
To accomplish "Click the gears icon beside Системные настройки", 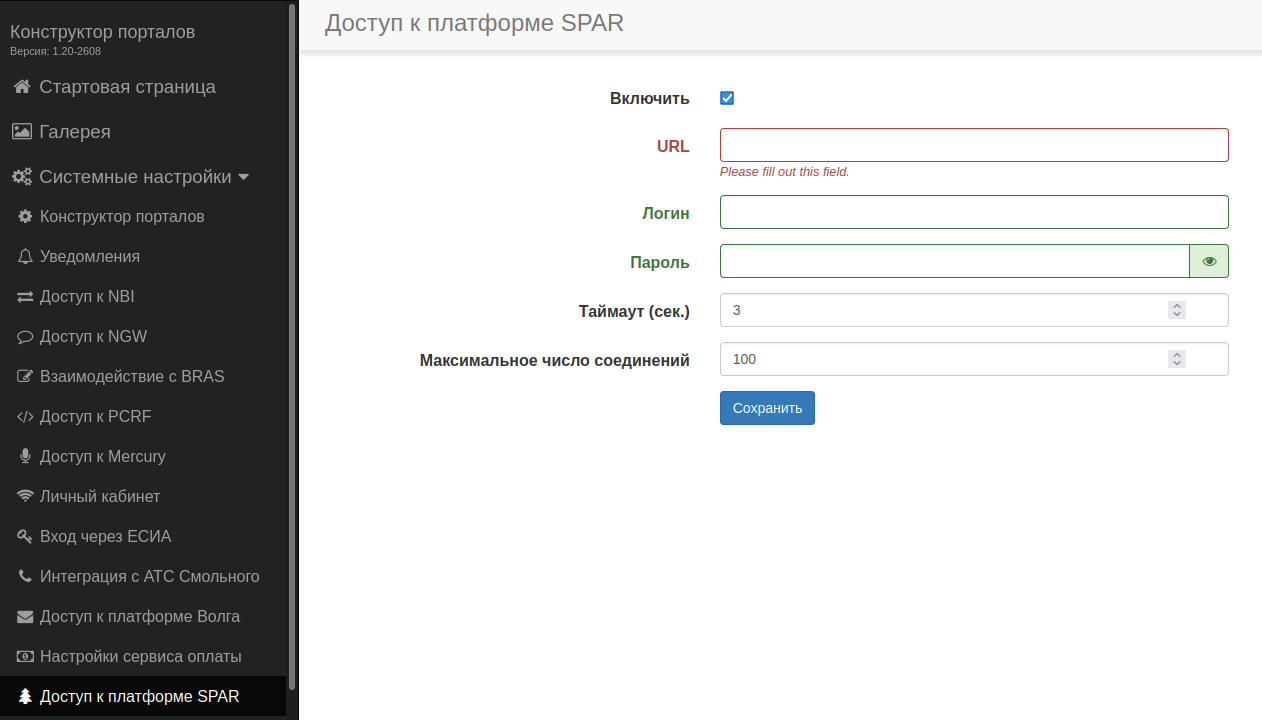I will (21, 177).
